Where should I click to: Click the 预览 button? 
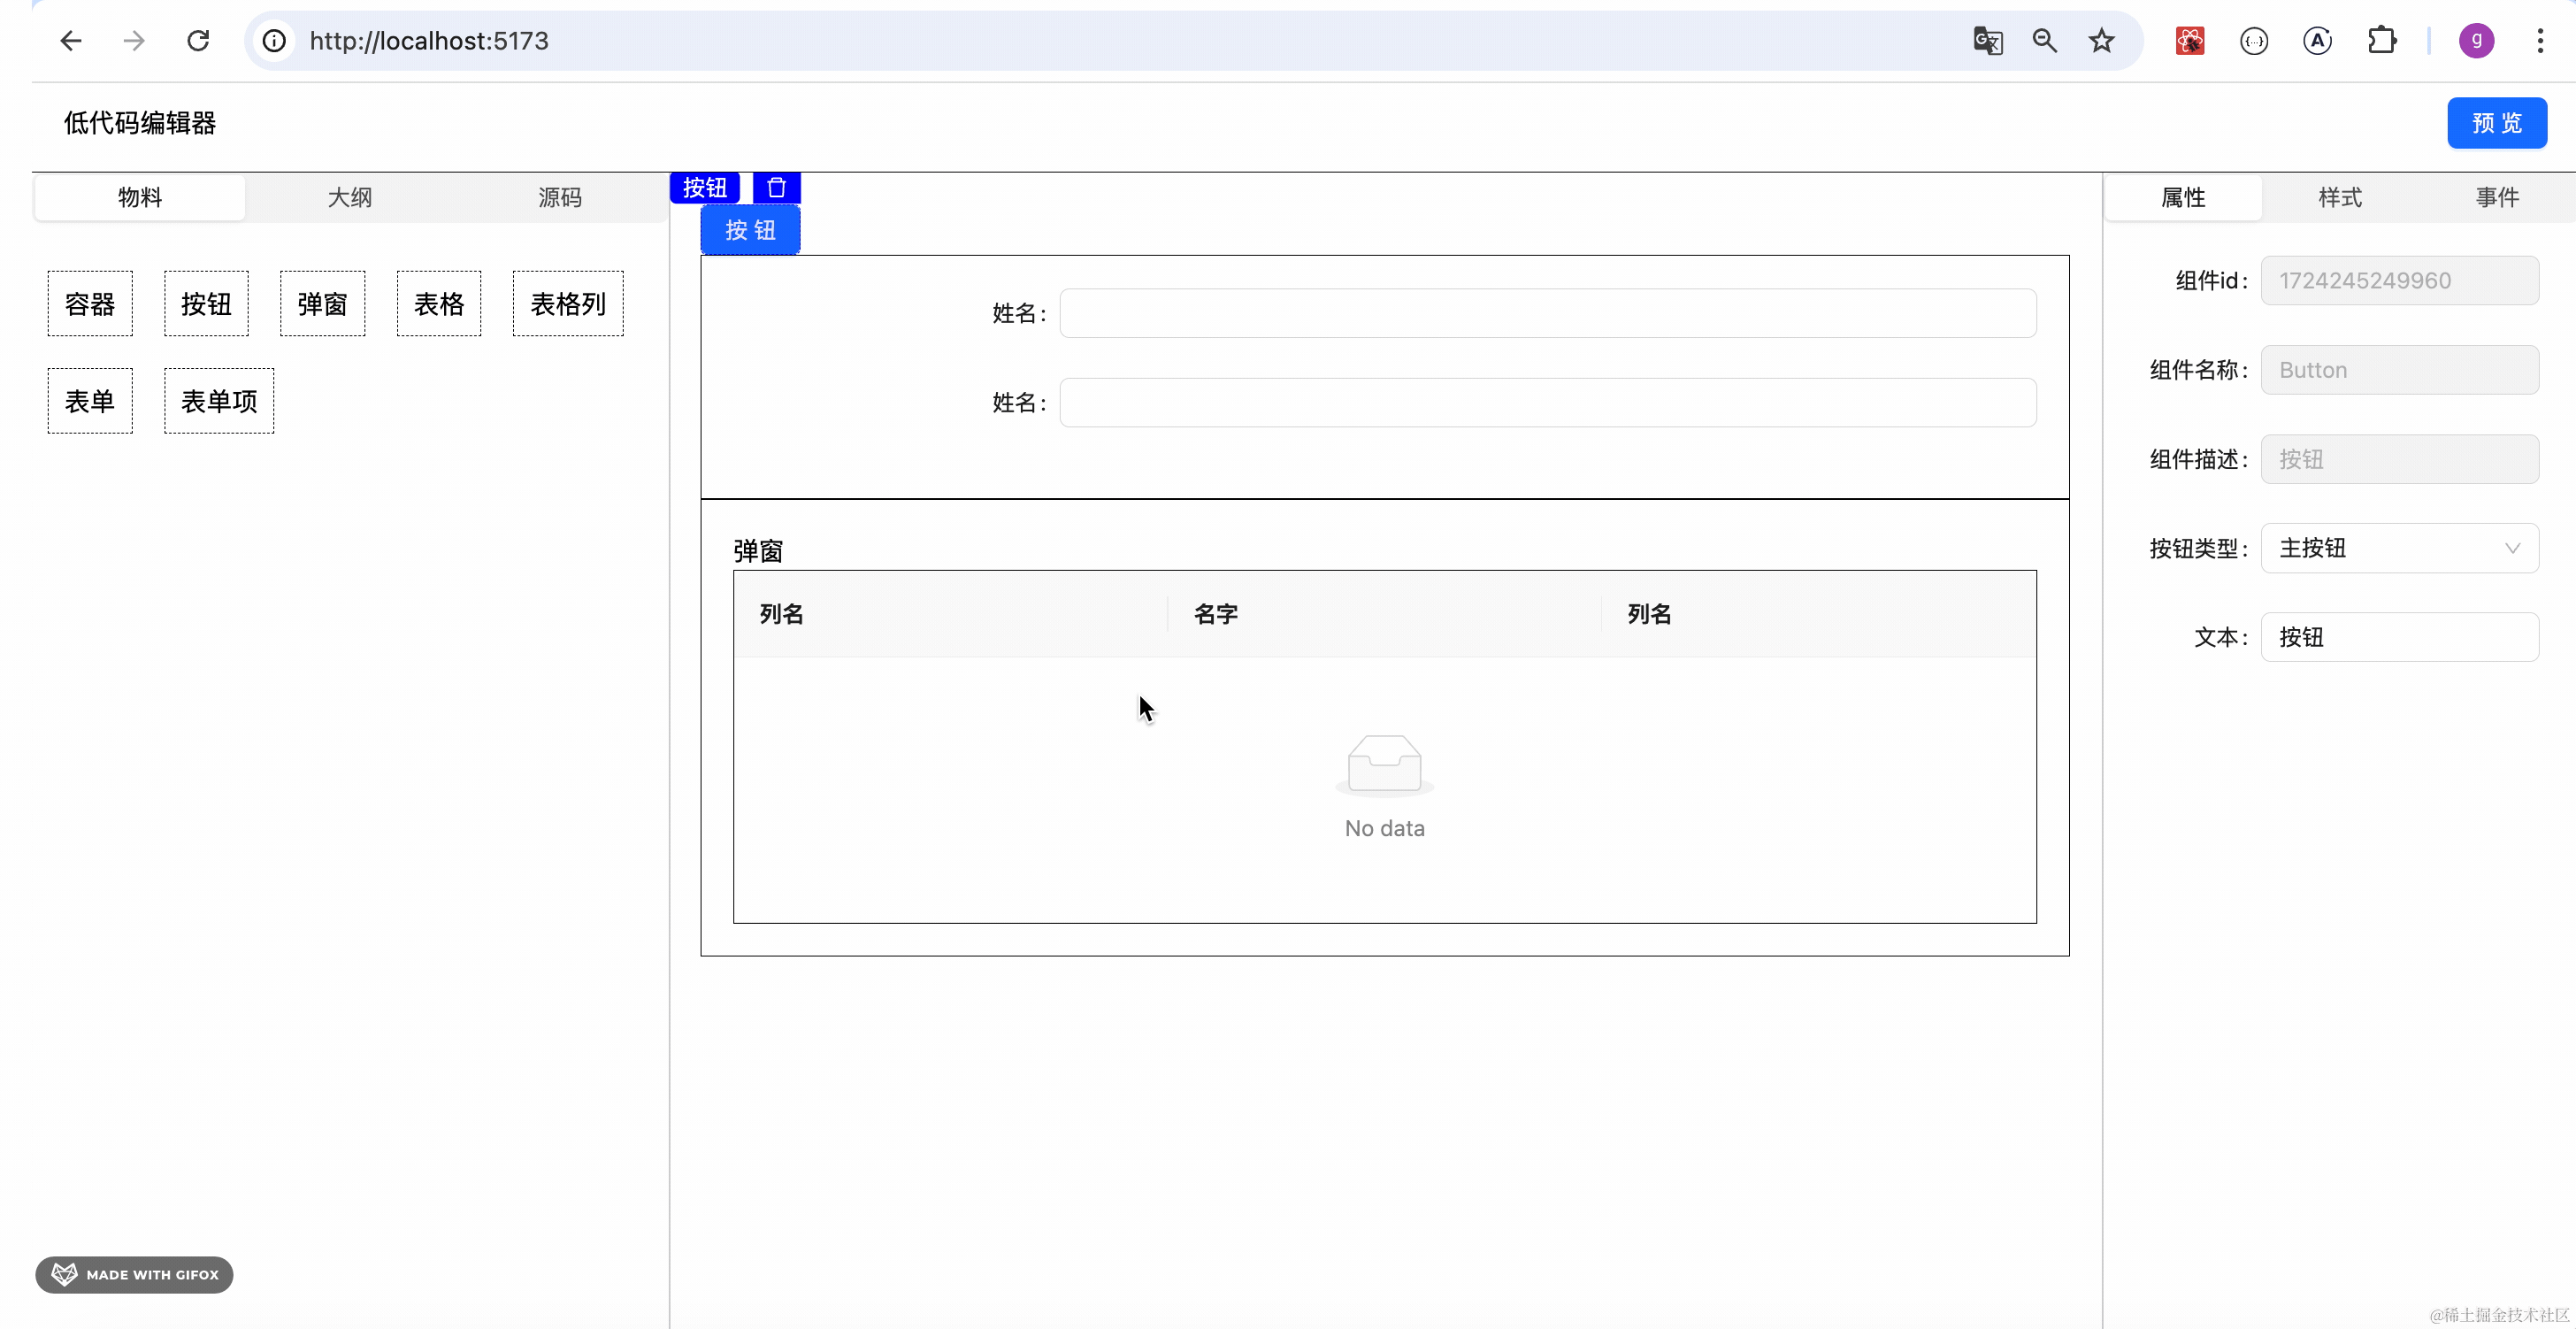[x=2496, y=123]
